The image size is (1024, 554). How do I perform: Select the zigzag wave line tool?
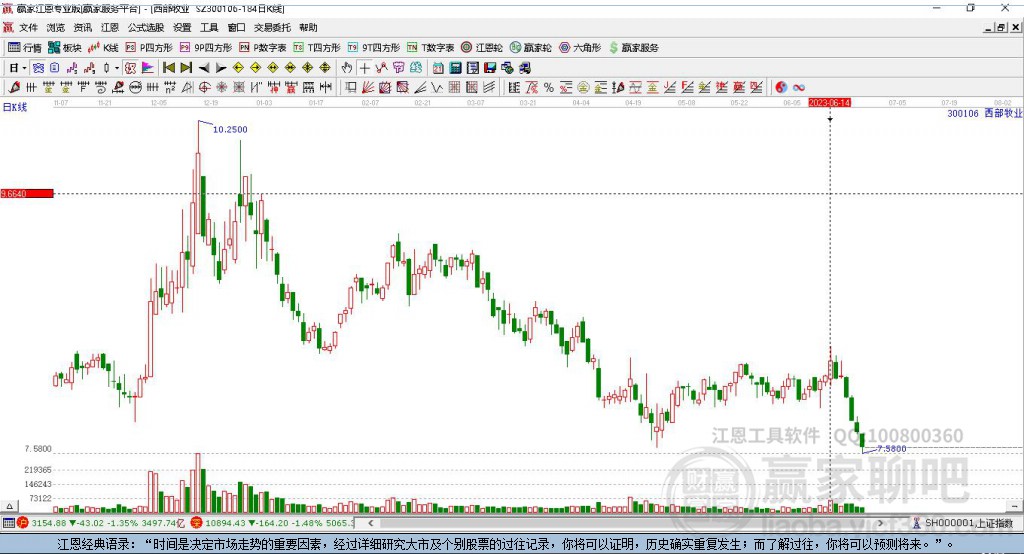[436, 88]
